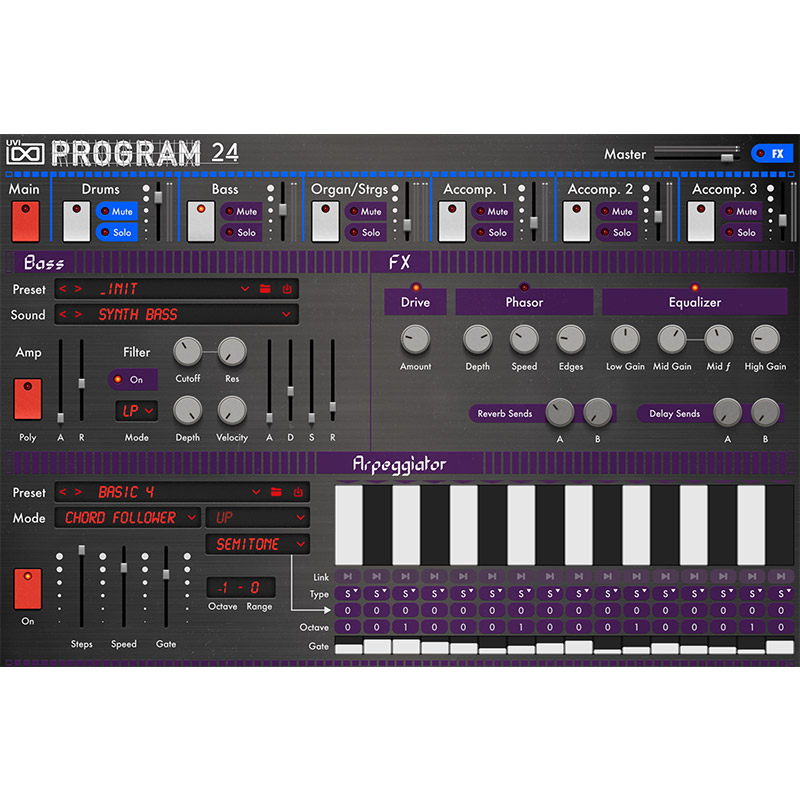Click the Phasor Speed knob
The height and width of the screenshot is (800, 800).
[524, 339]
